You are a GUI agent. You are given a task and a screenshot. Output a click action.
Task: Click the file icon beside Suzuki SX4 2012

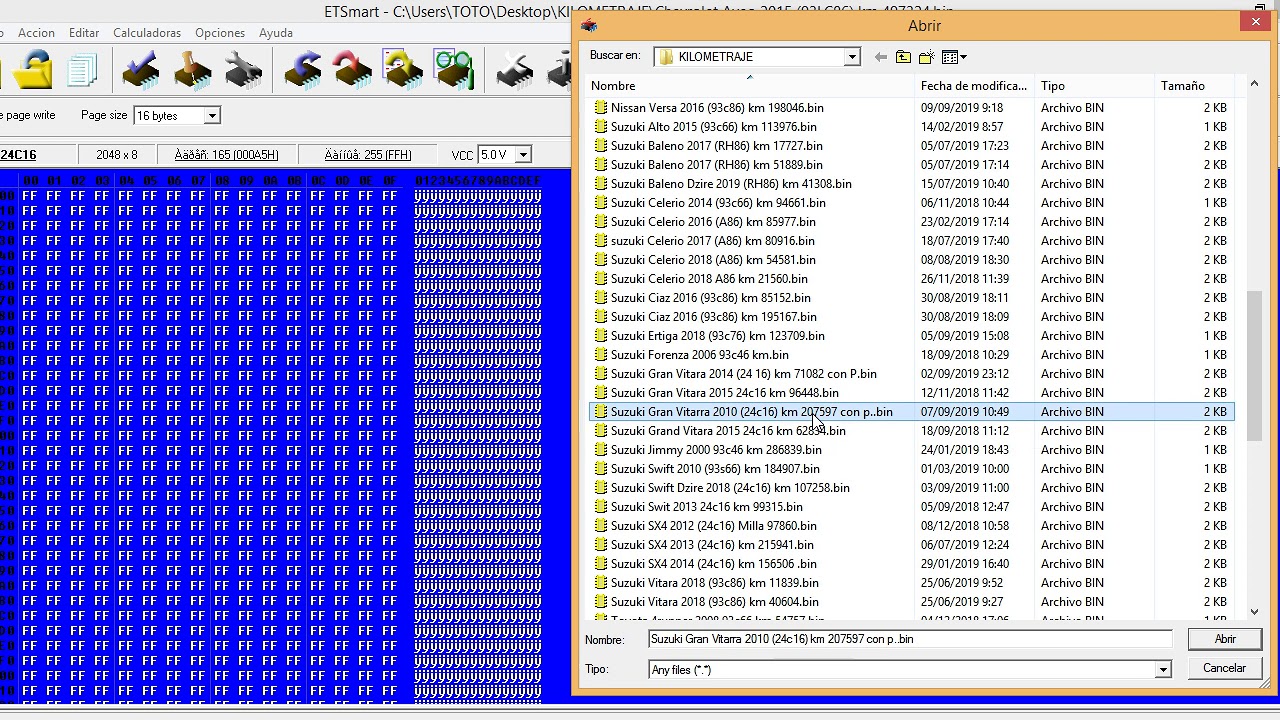[x=600, y=525]
